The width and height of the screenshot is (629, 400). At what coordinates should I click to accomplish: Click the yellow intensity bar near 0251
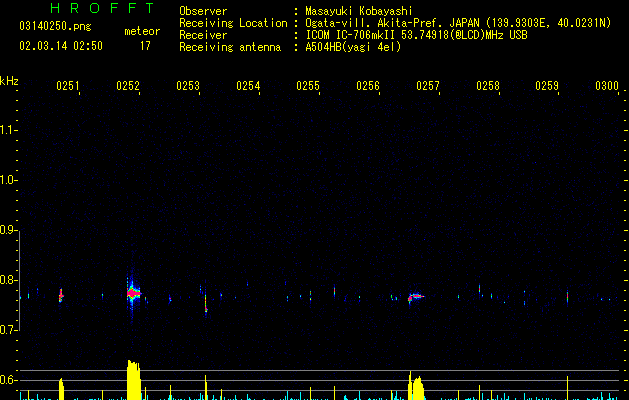tap(61, 389)
